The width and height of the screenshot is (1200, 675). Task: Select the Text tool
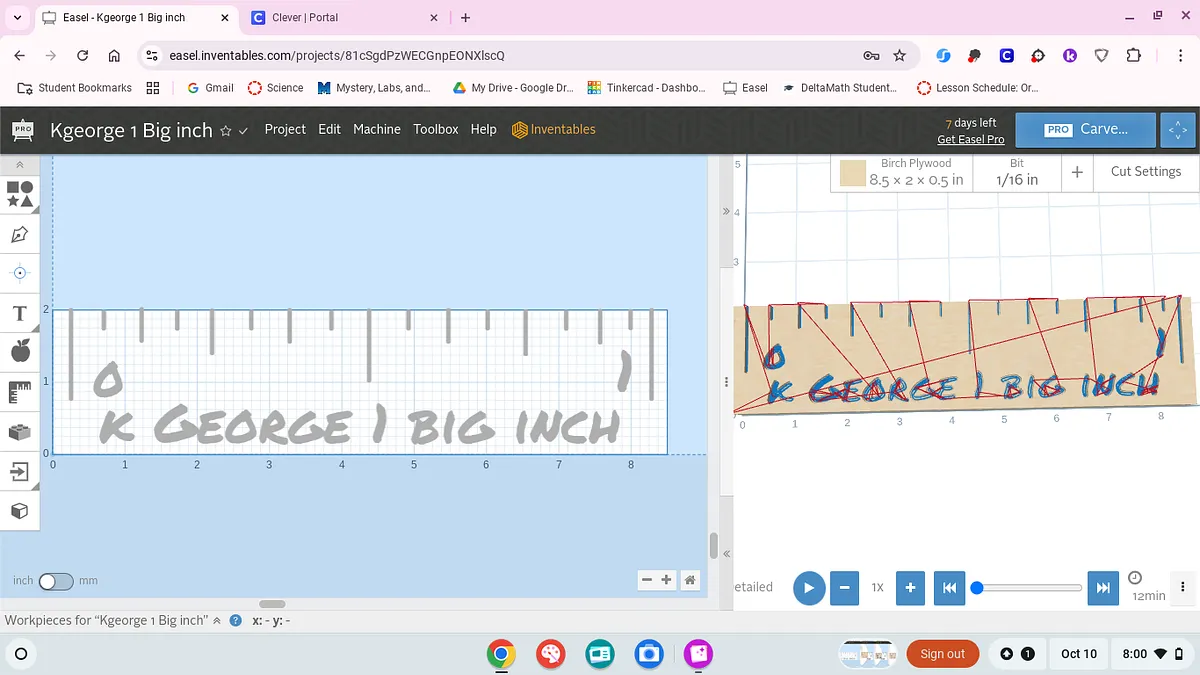point(19,314)
